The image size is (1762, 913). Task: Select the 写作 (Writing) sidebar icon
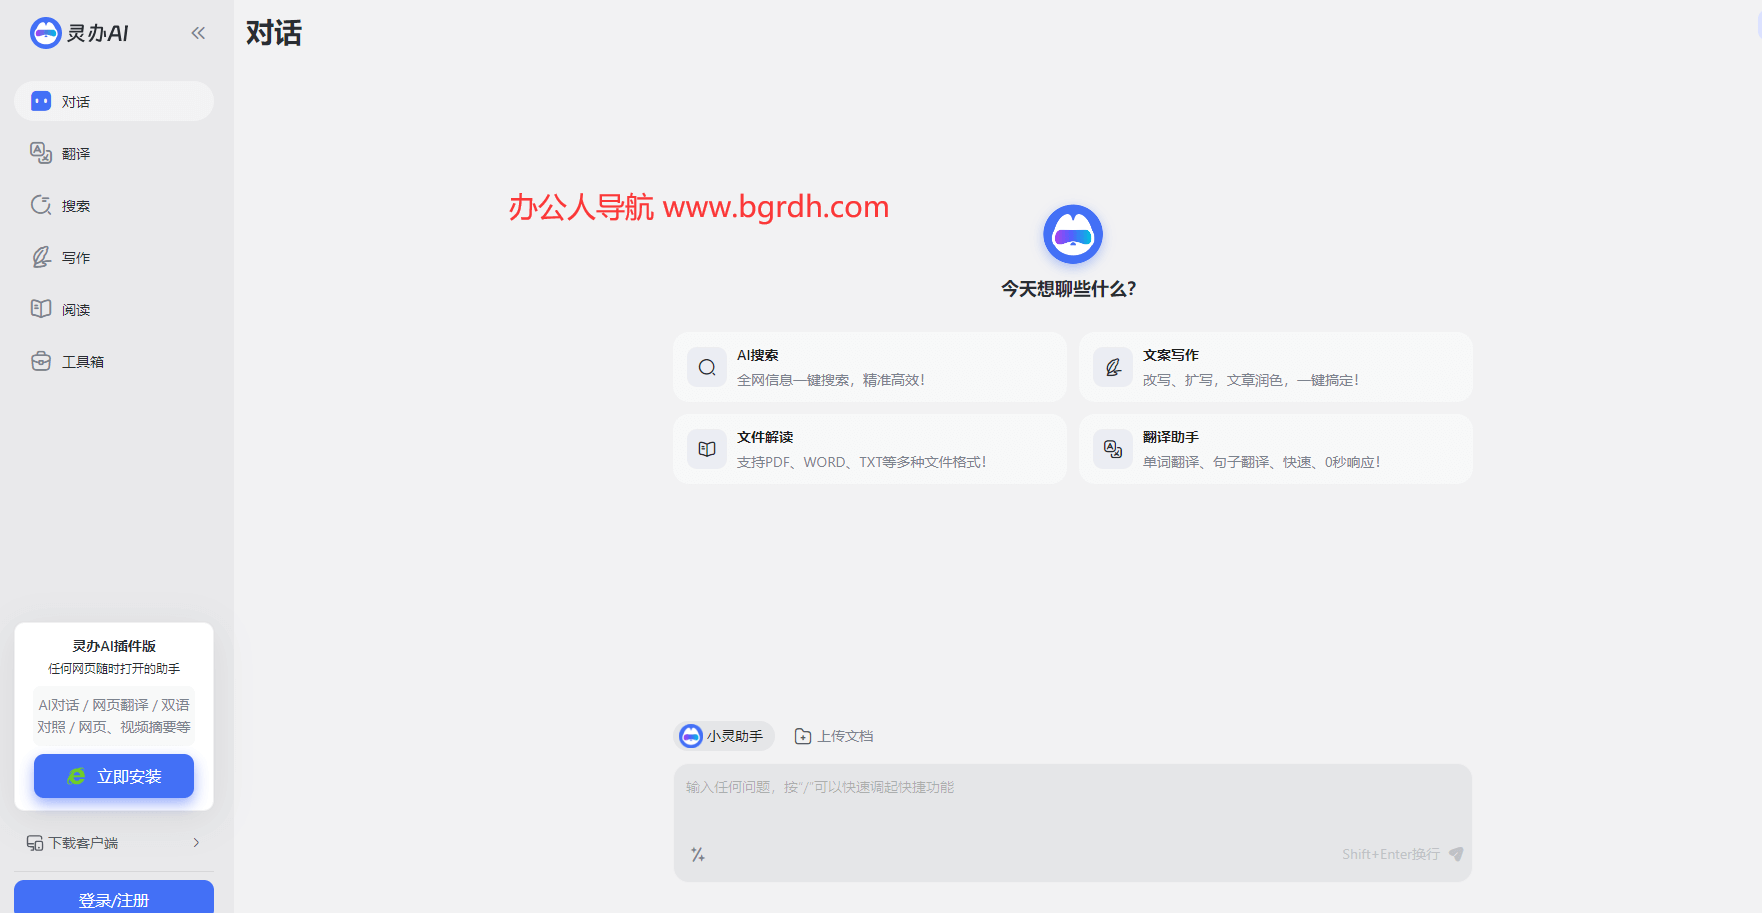click(40, 257)
